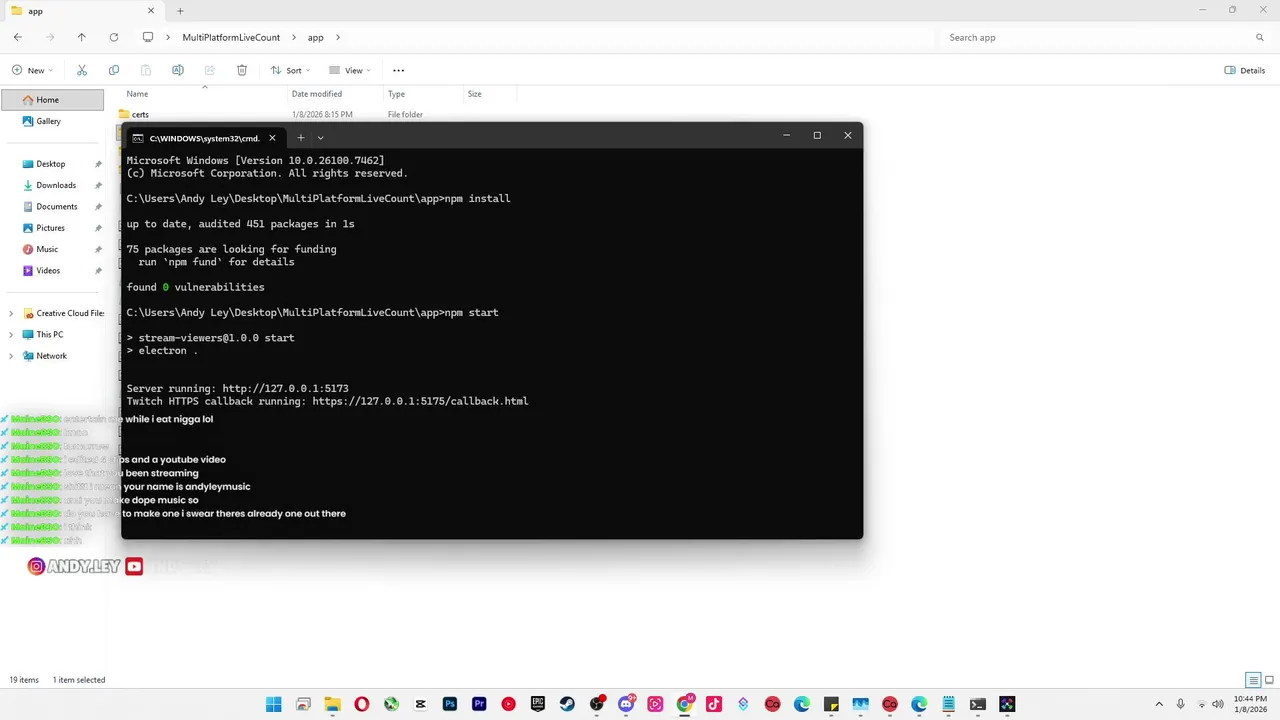This screenshot has height=720, width=1280.
Task: Click the Copy icon in Explorer toolbar
Action: pyautogui.click(x=114, y=70)
